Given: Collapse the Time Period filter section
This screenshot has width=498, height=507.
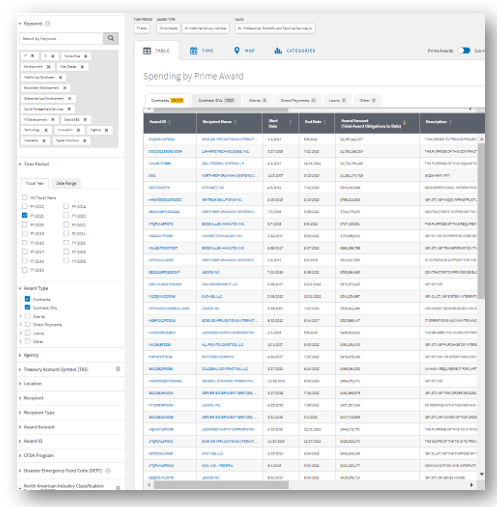Looking at the screenshot, I should [x=20, y=164].
